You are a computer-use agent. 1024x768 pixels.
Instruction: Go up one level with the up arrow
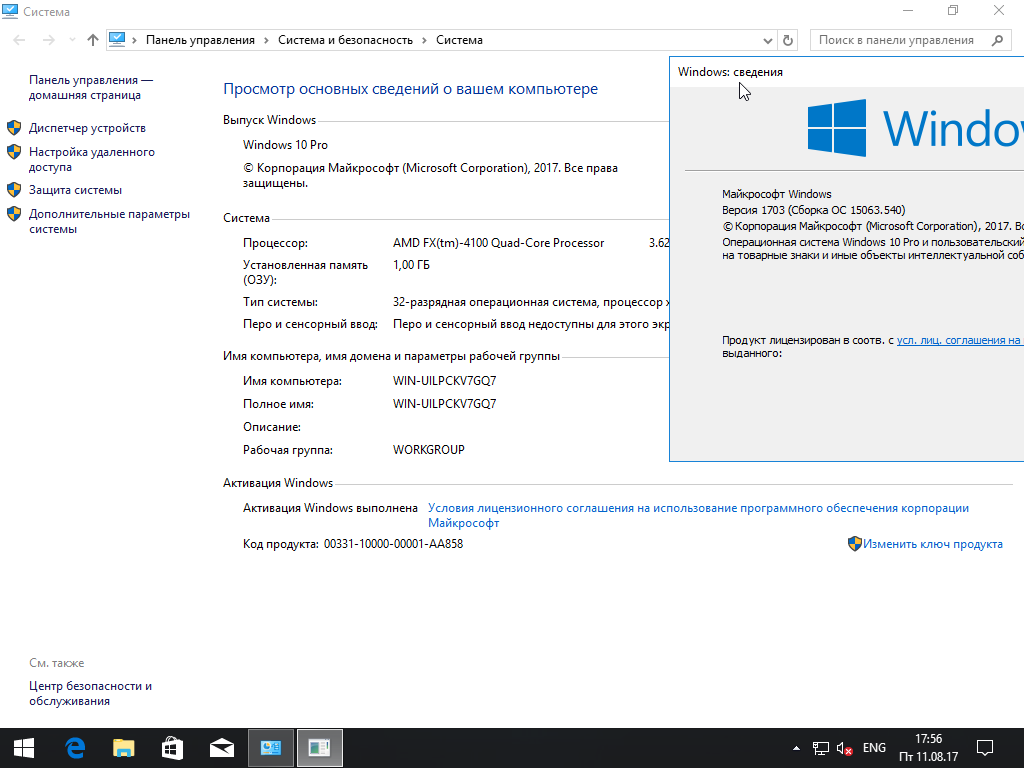[93, 40]
